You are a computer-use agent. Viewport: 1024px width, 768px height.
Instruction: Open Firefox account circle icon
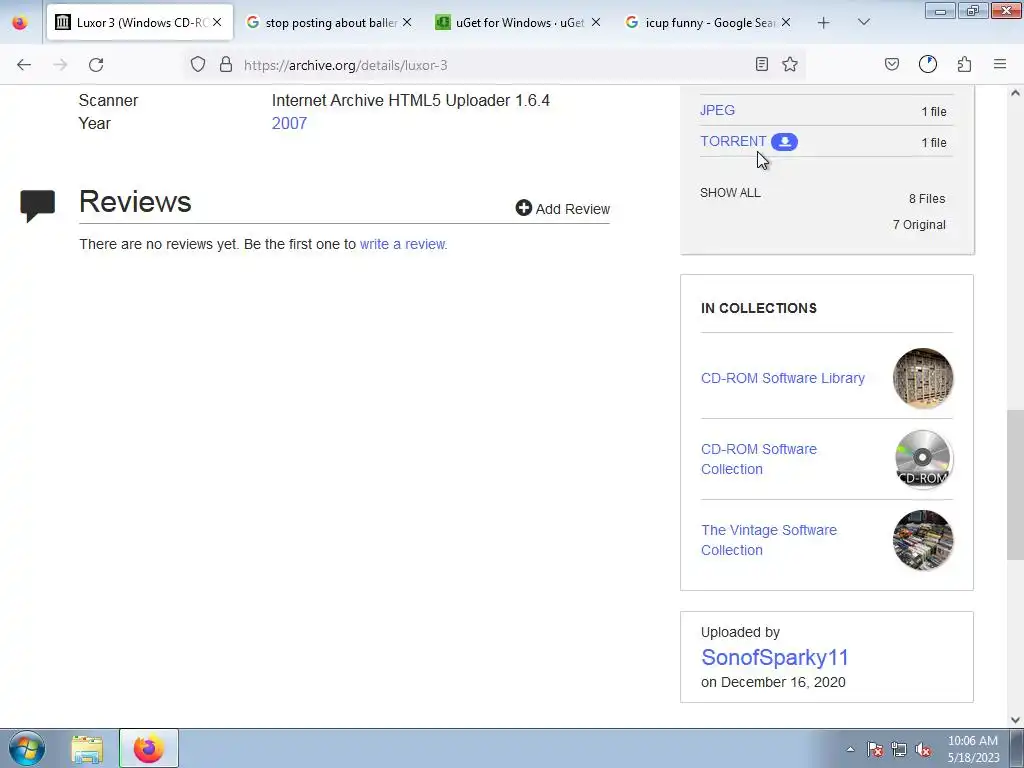click(x=928, y=64)
